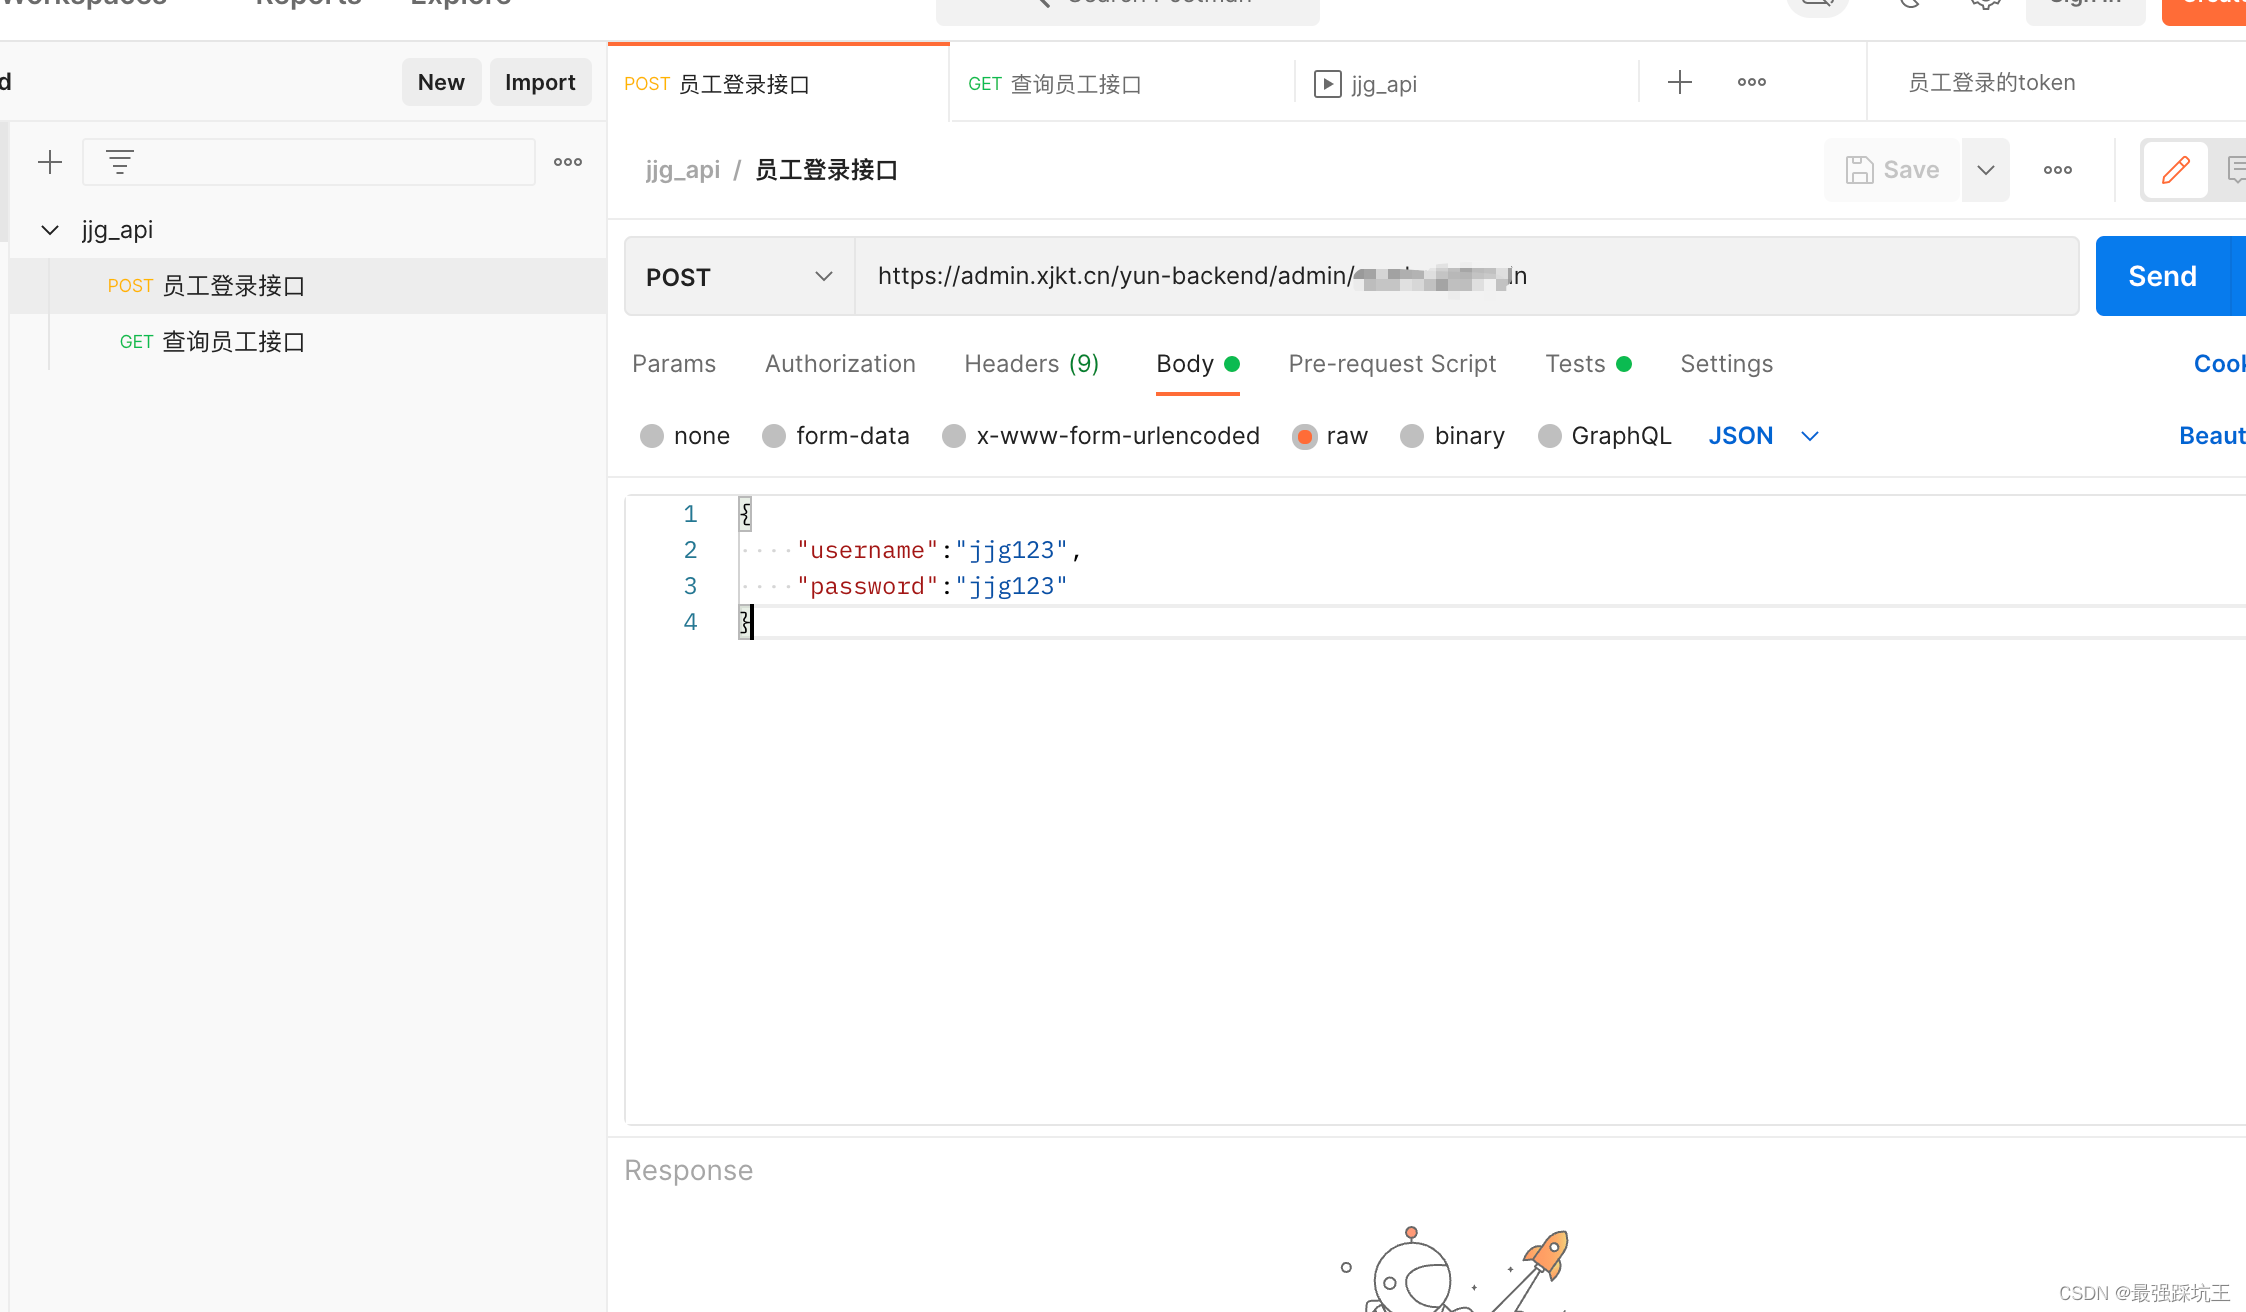This screenshot has height=1312, width=2246.
Task: Select the form-data body type
Action: click(x=774, y=436)
